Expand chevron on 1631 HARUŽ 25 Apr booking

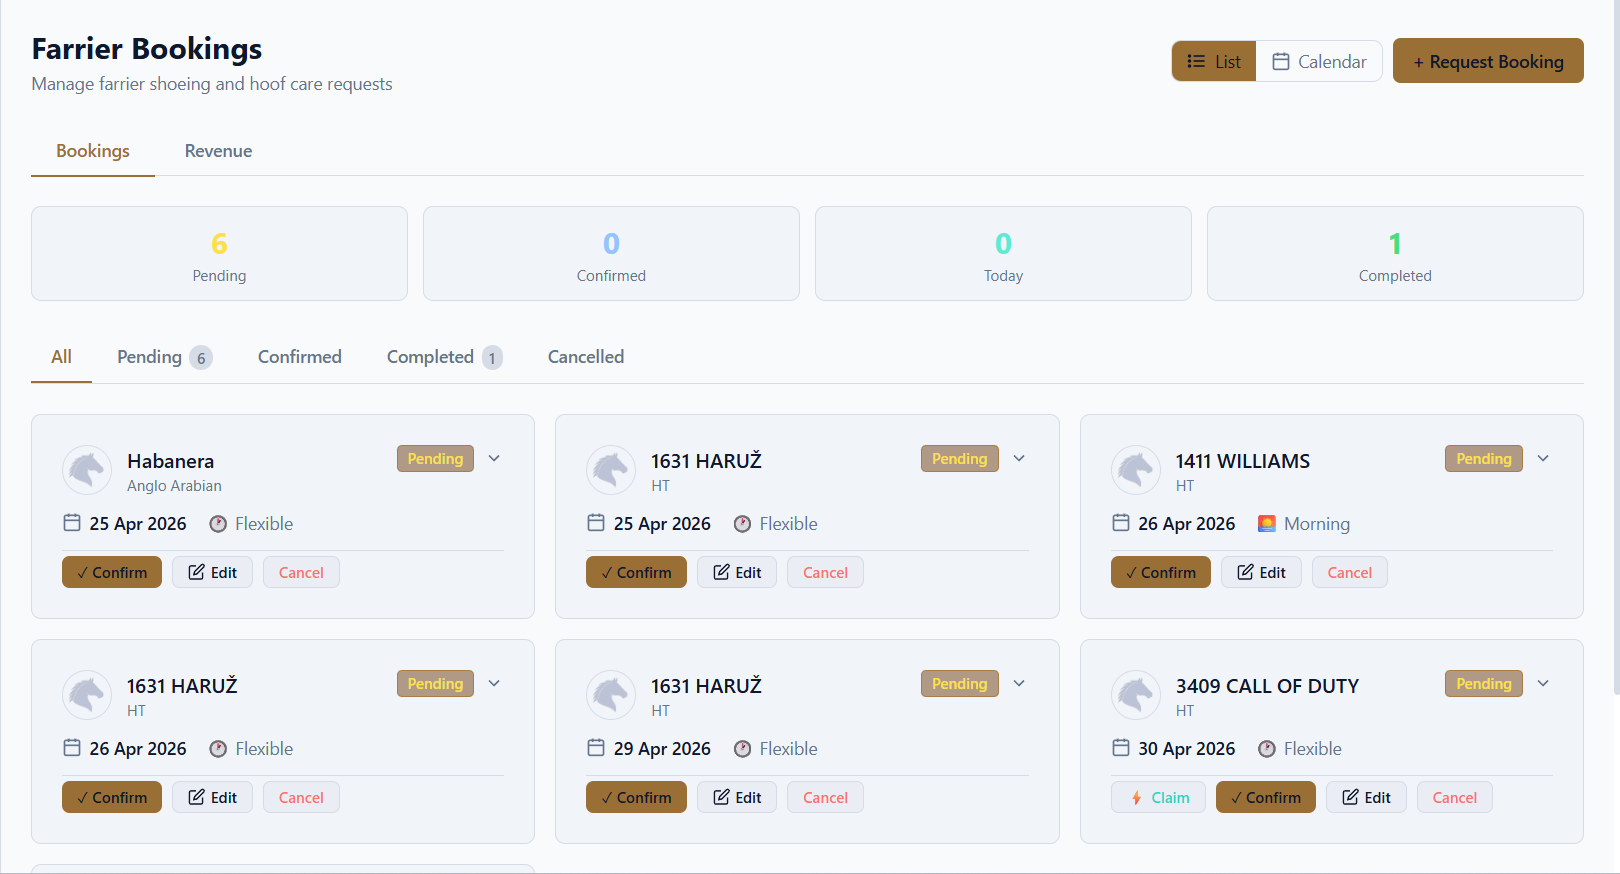point(1019,459)
